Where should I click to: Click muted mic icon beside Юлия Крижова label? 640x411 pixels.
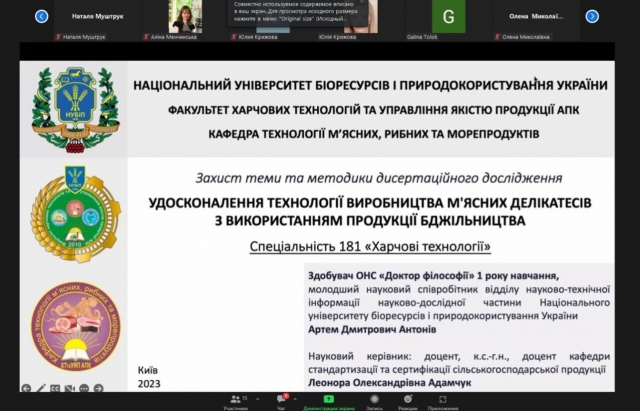234,37
